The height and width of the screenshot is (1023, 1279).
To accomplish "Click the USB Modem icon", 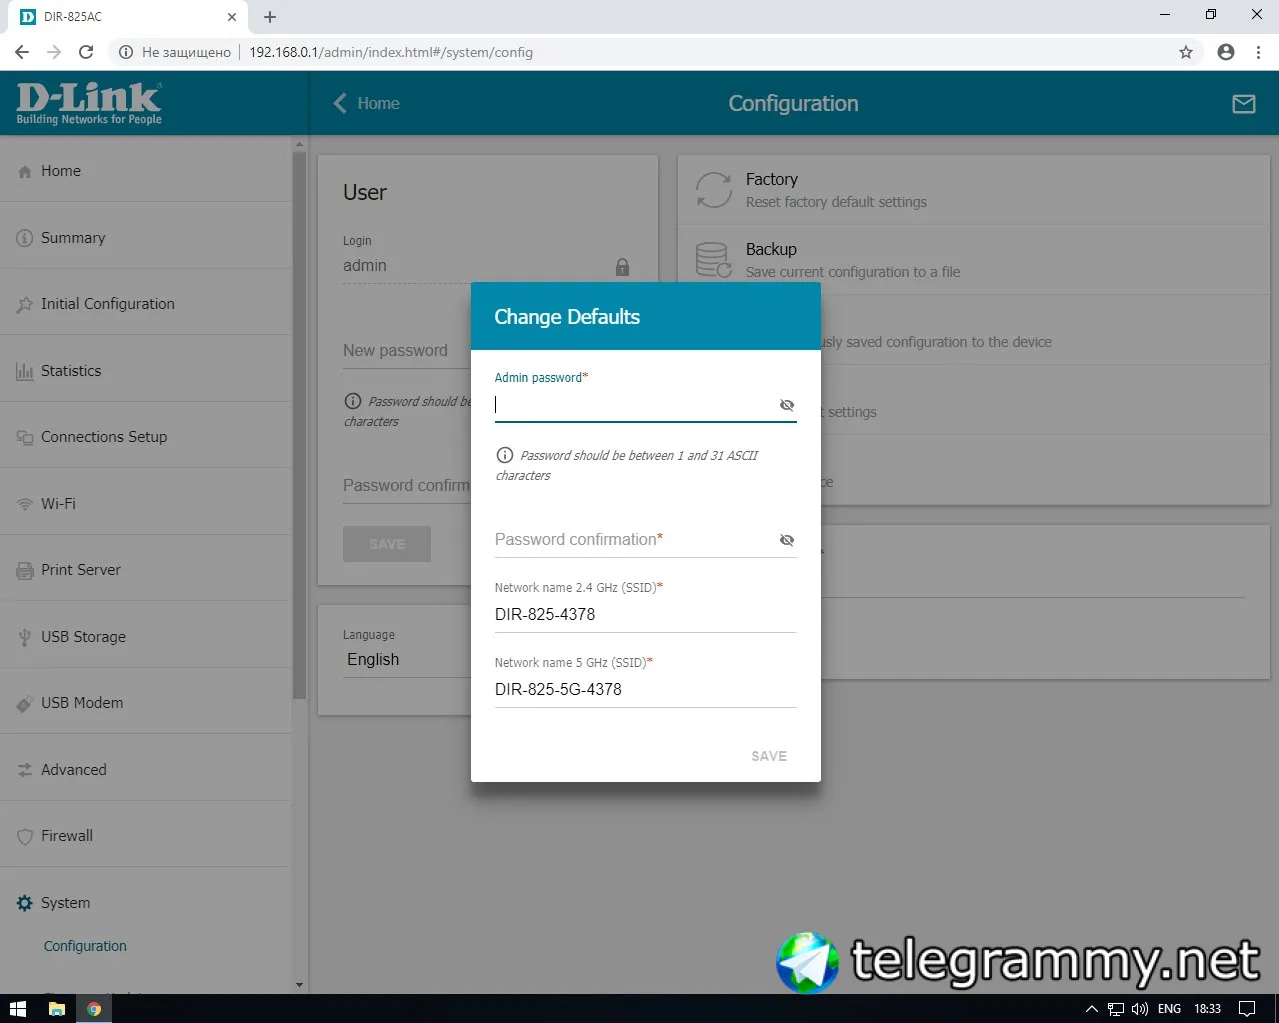I will coord(25,704).
